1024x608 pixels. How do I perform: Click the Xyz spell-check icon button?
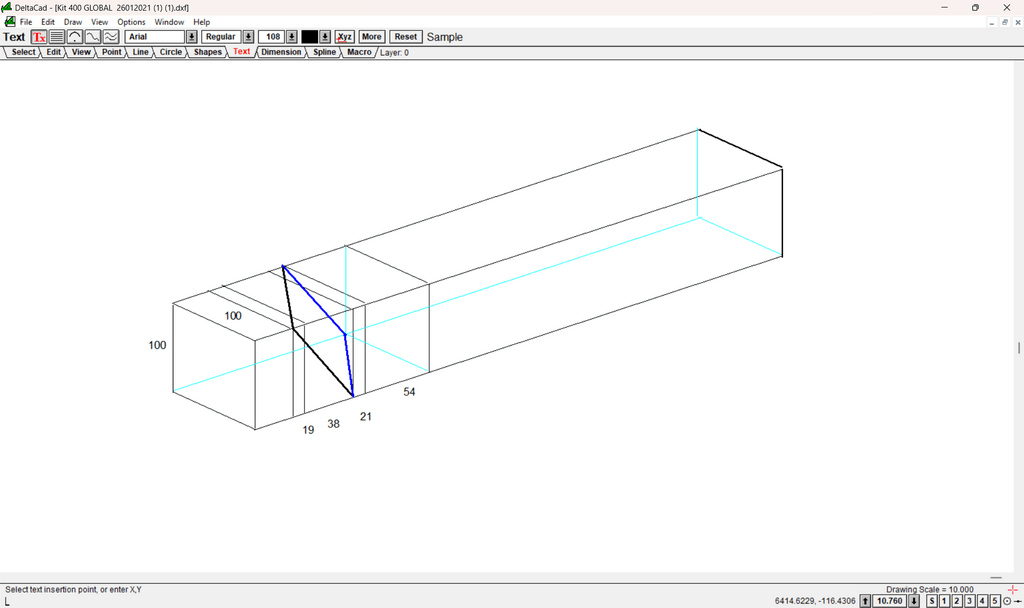(344, 37)
